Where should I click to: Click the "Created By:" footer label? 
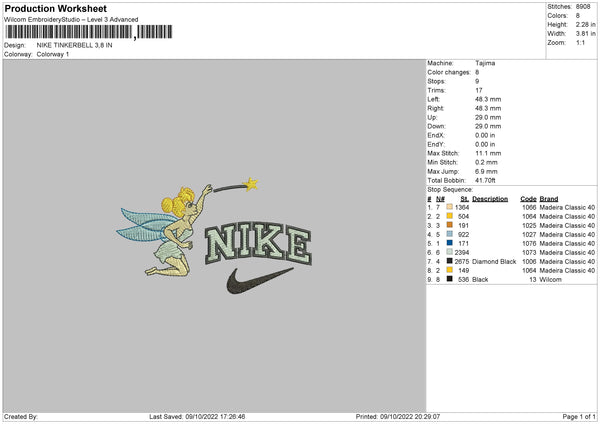pos(21,416)
